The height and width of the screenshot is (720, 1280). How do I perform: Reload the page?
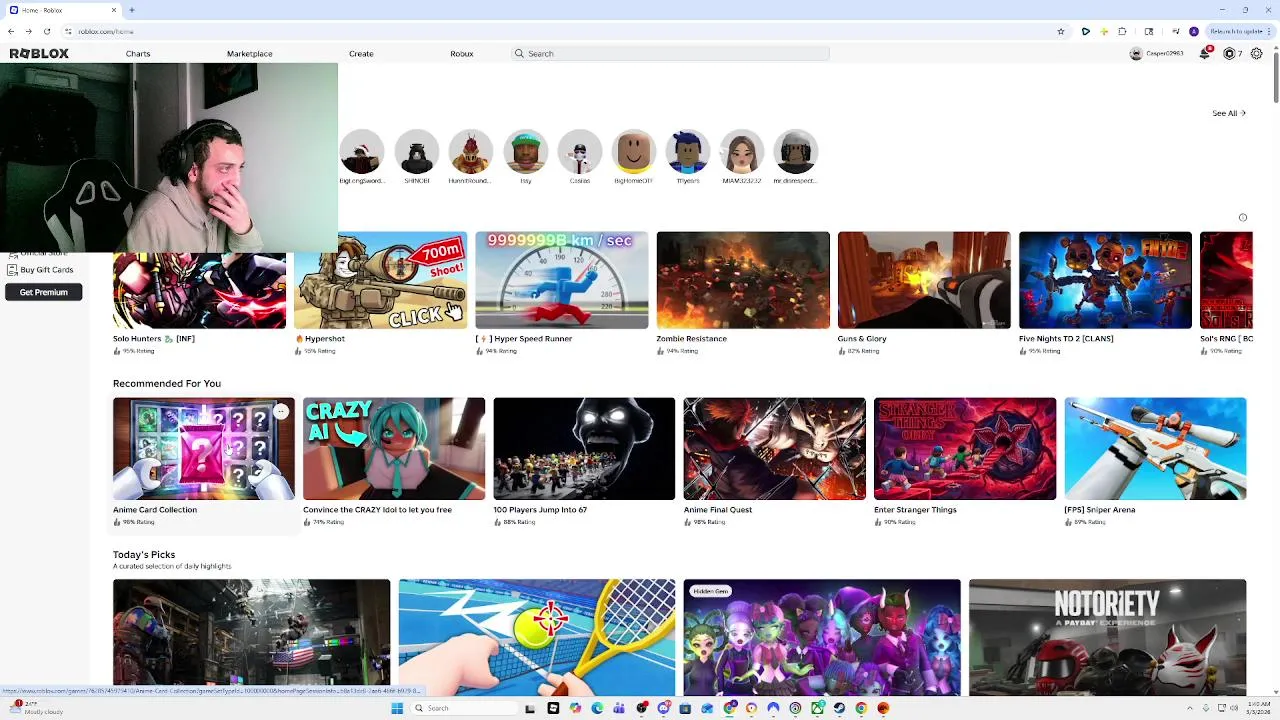click(46, 31)
